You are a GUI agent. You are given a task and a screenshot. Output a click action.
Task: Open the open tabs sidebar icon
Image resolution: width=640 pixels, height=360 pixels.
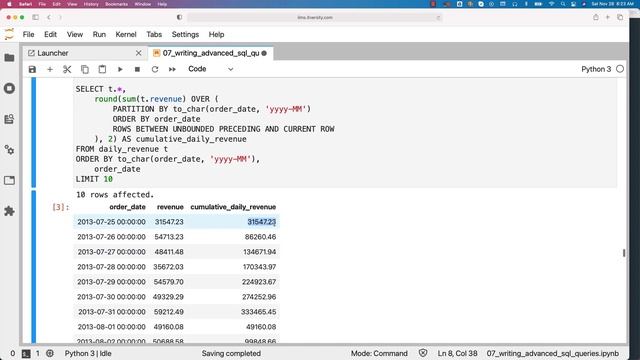[9, 180]
